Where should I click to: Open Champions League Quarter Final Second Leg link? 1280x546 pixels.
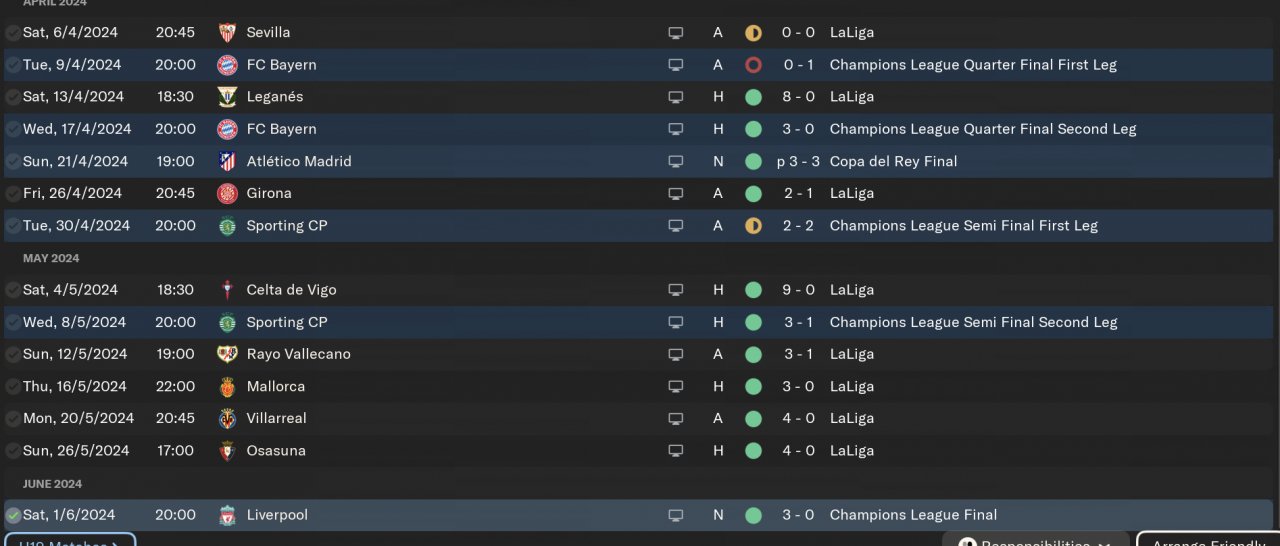983,129
